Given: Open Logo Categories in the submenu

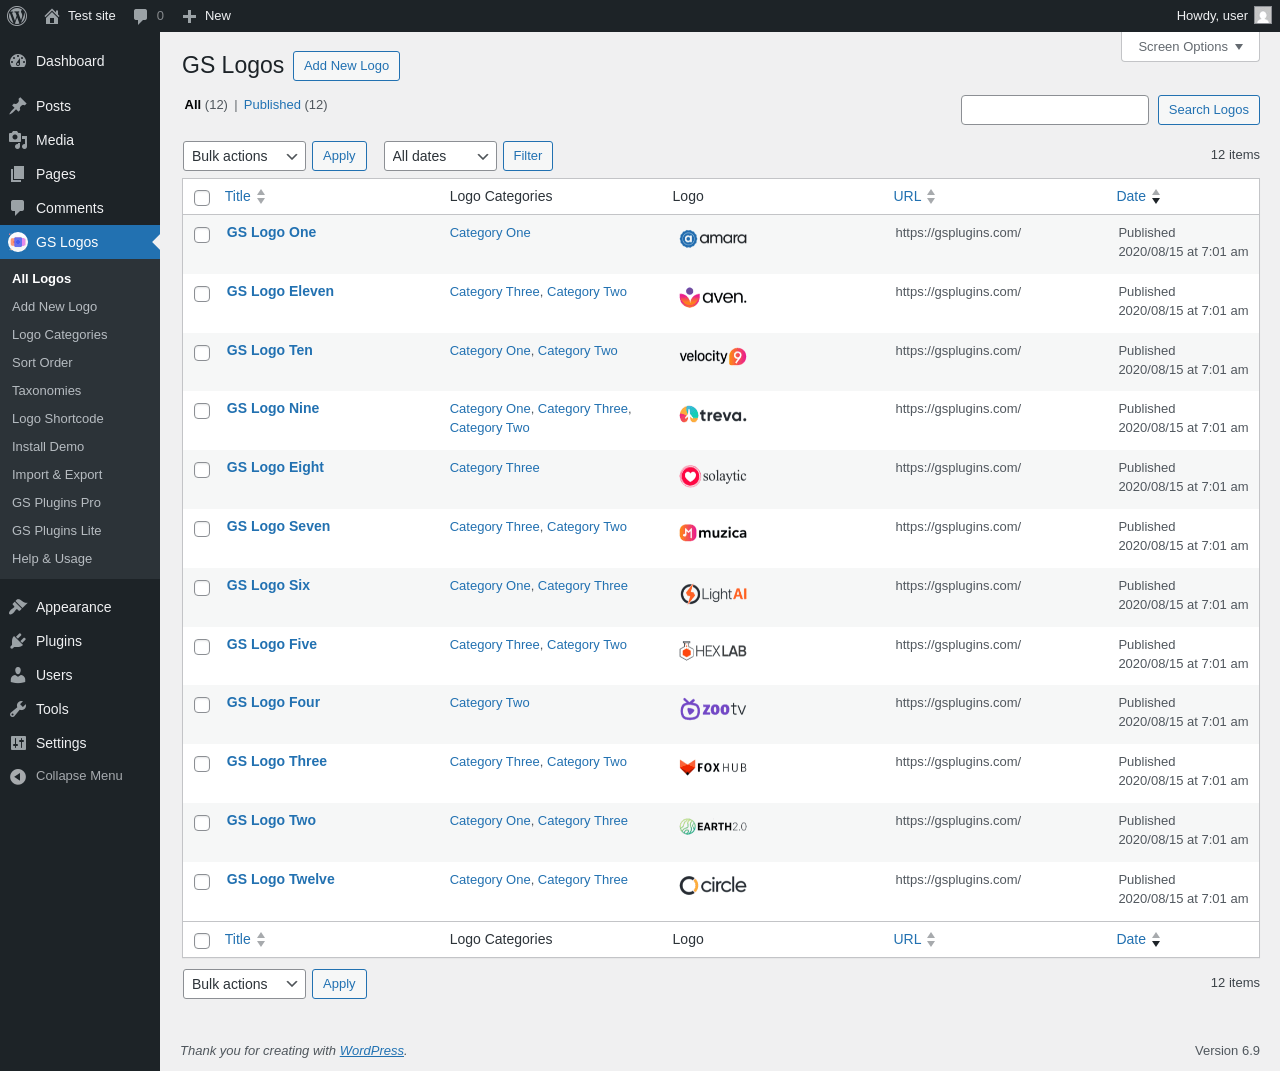Looking at the screenshot, I should click(59, 335).
